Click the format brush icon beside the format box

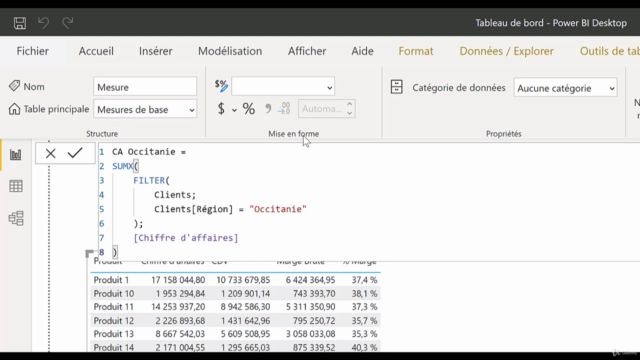[x=221, y=86]
